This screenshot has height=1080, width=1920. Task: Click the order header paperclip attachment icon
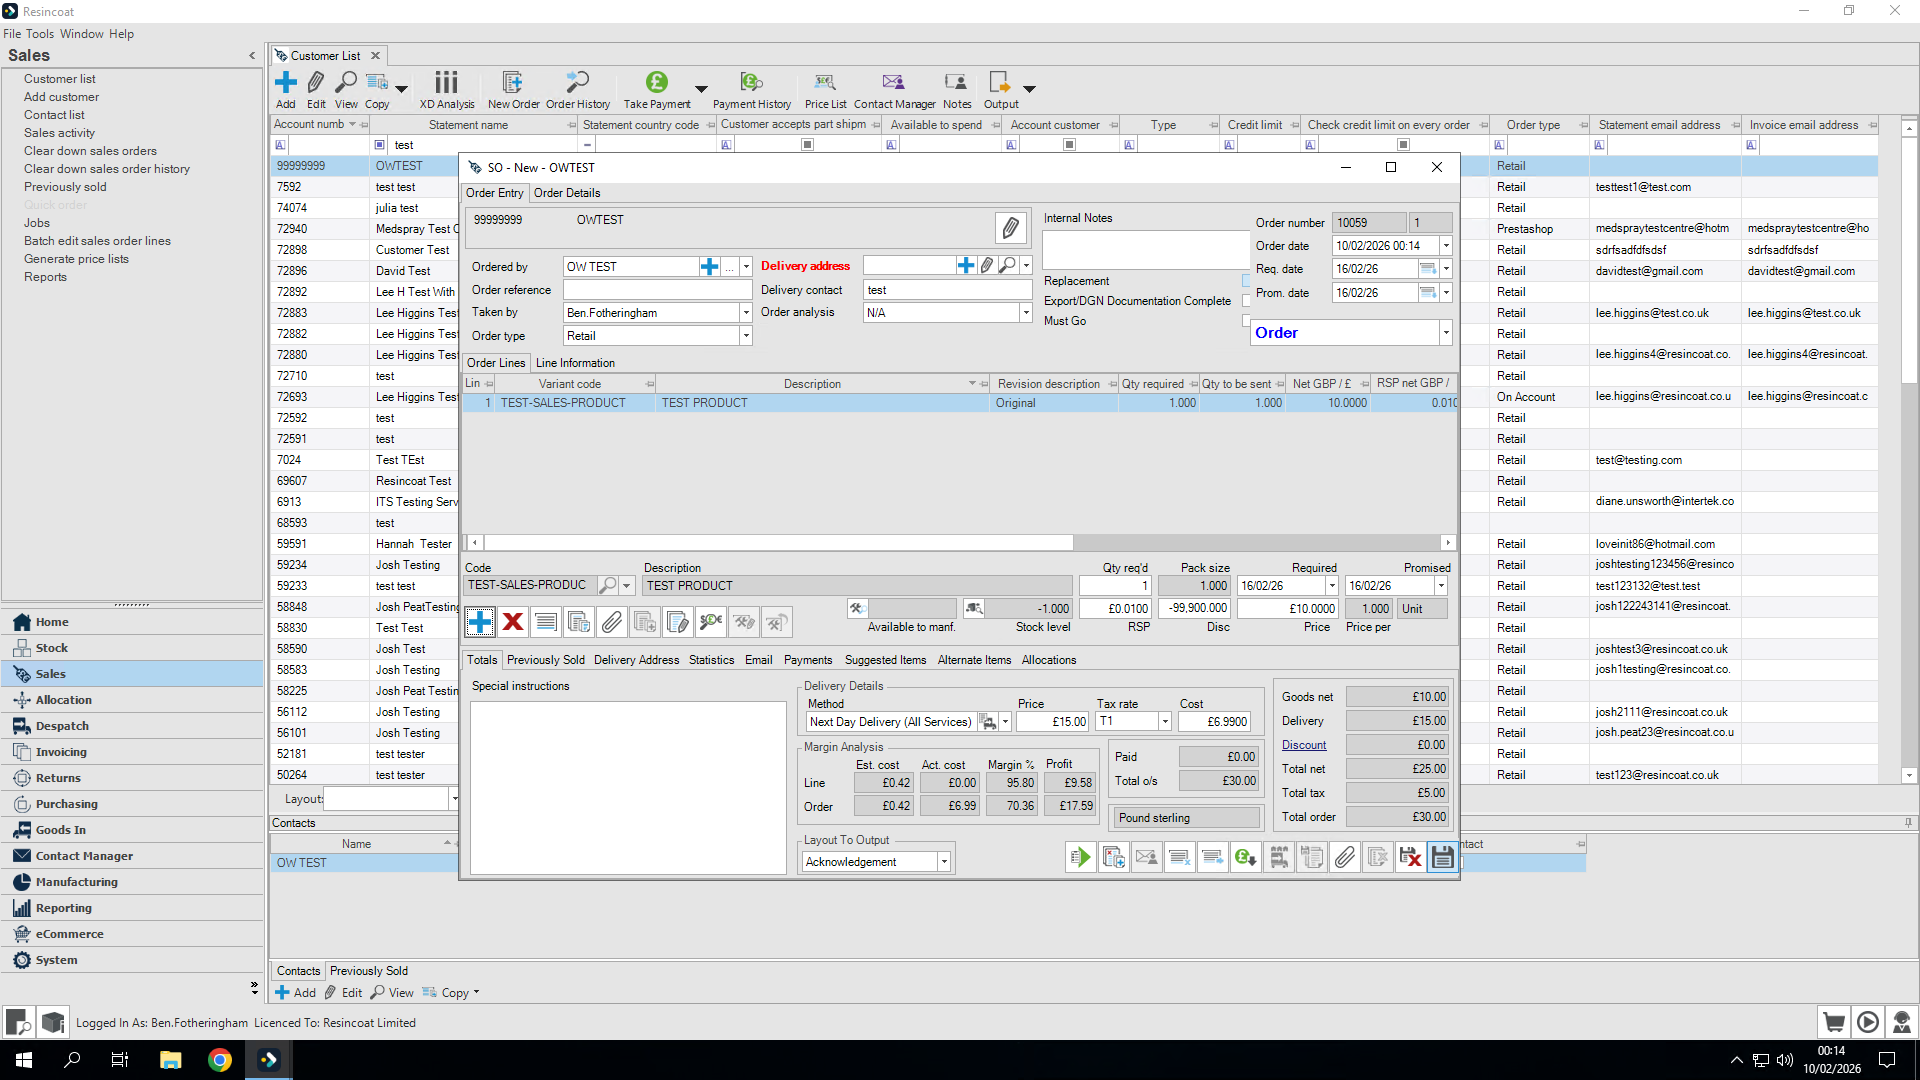(1010, 228)
